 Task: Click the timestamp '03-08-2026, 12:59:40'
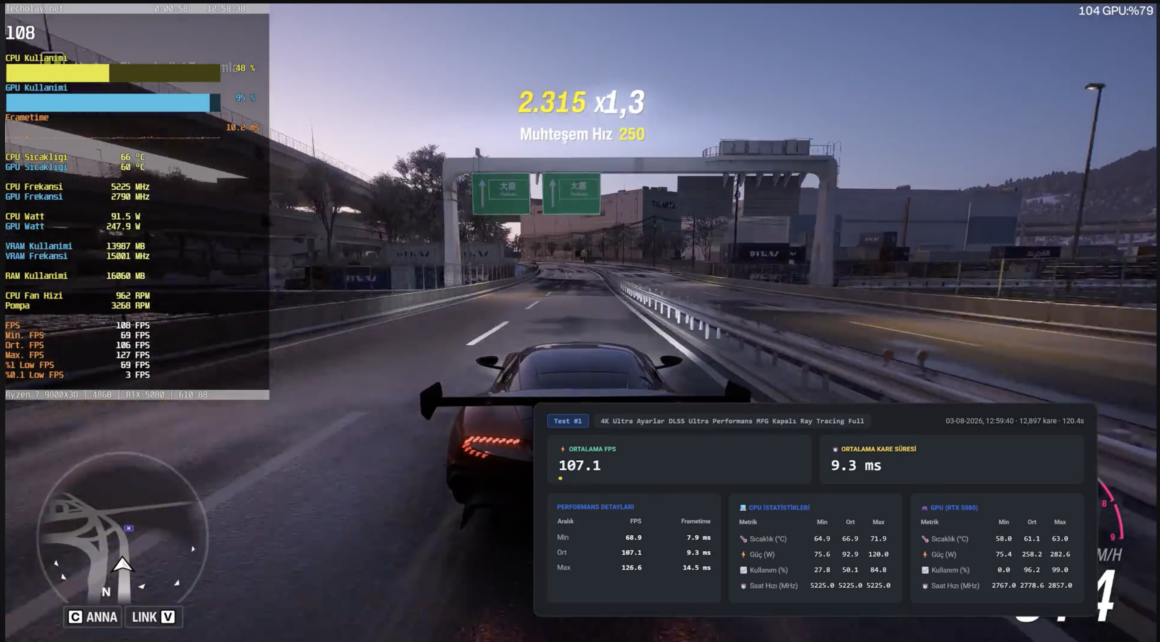click(979, 421)
